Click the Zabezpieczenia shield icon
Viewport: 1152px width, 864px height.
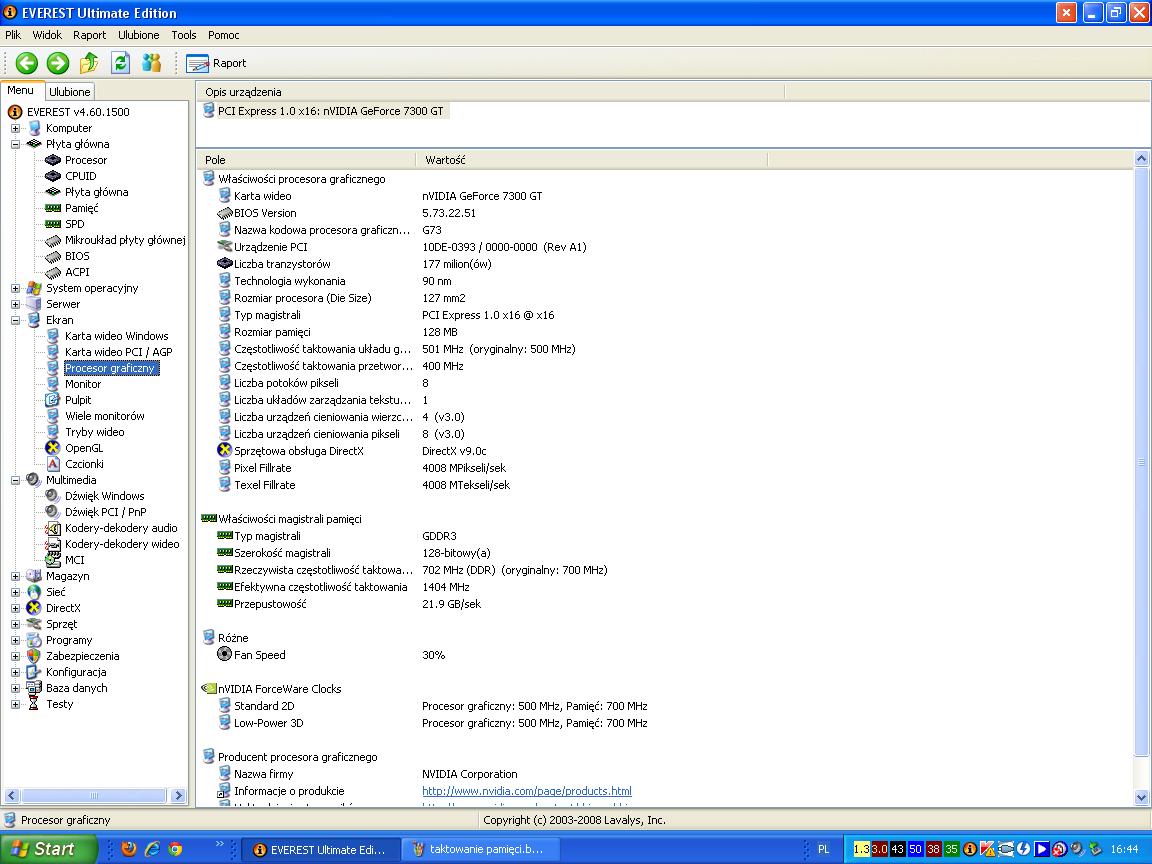click(34, 656)
